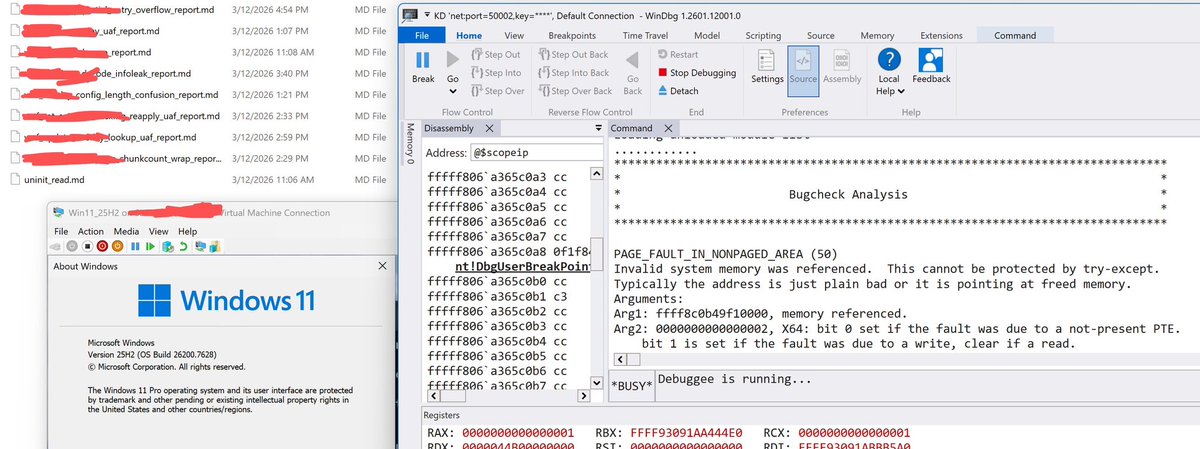The width and height of the screenshot is (1200, 449).
Task: Open the Command ribbon tab
Action: 1014,35
